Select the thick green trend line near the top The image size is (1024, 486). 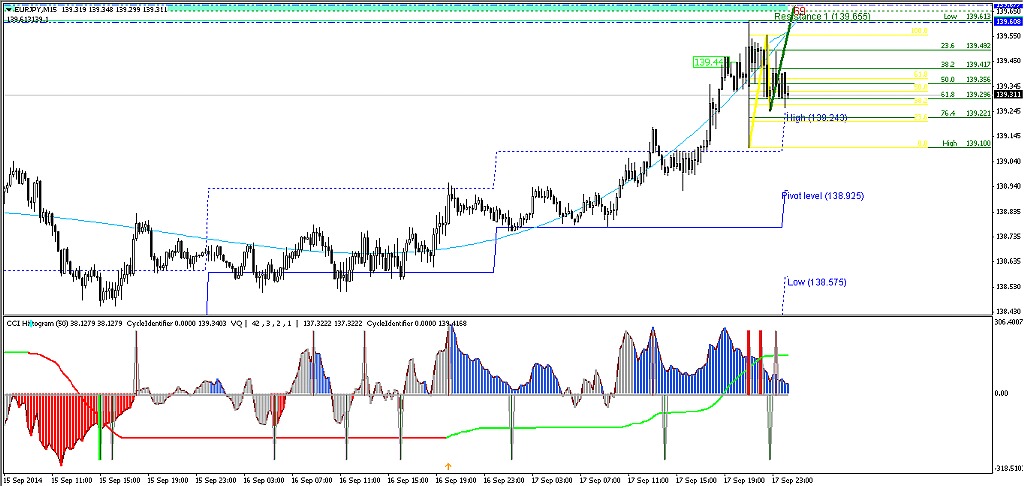tap(783, 59)
